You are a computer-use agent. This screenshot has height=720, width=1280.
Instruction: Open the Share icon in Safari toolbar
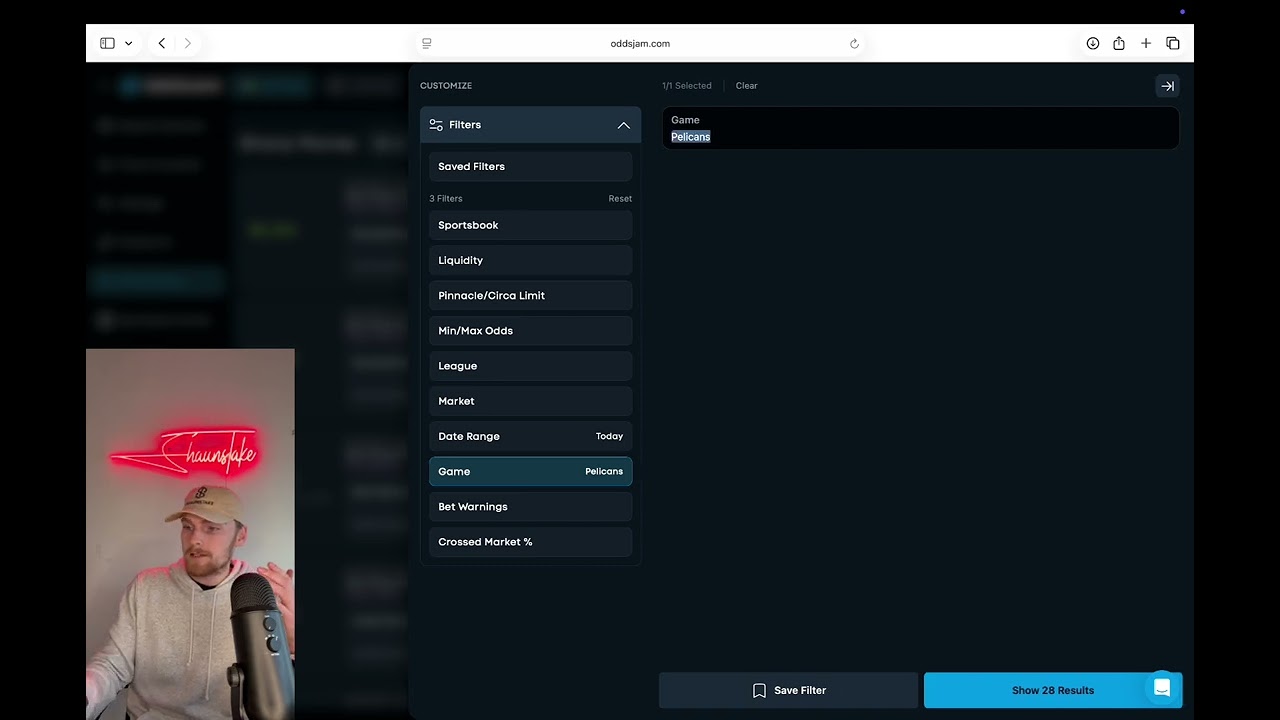pos(1119,43)
